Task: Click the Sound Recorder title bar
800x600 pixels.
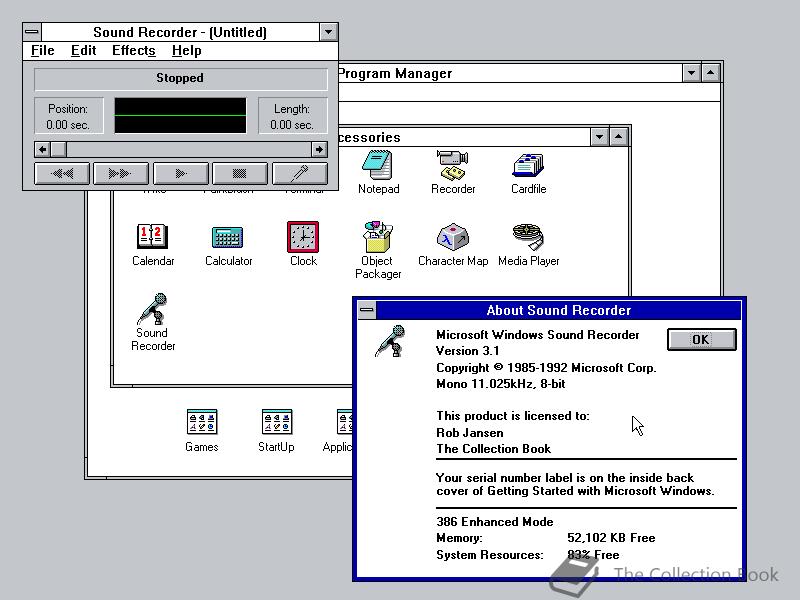Action: [180, 32]
